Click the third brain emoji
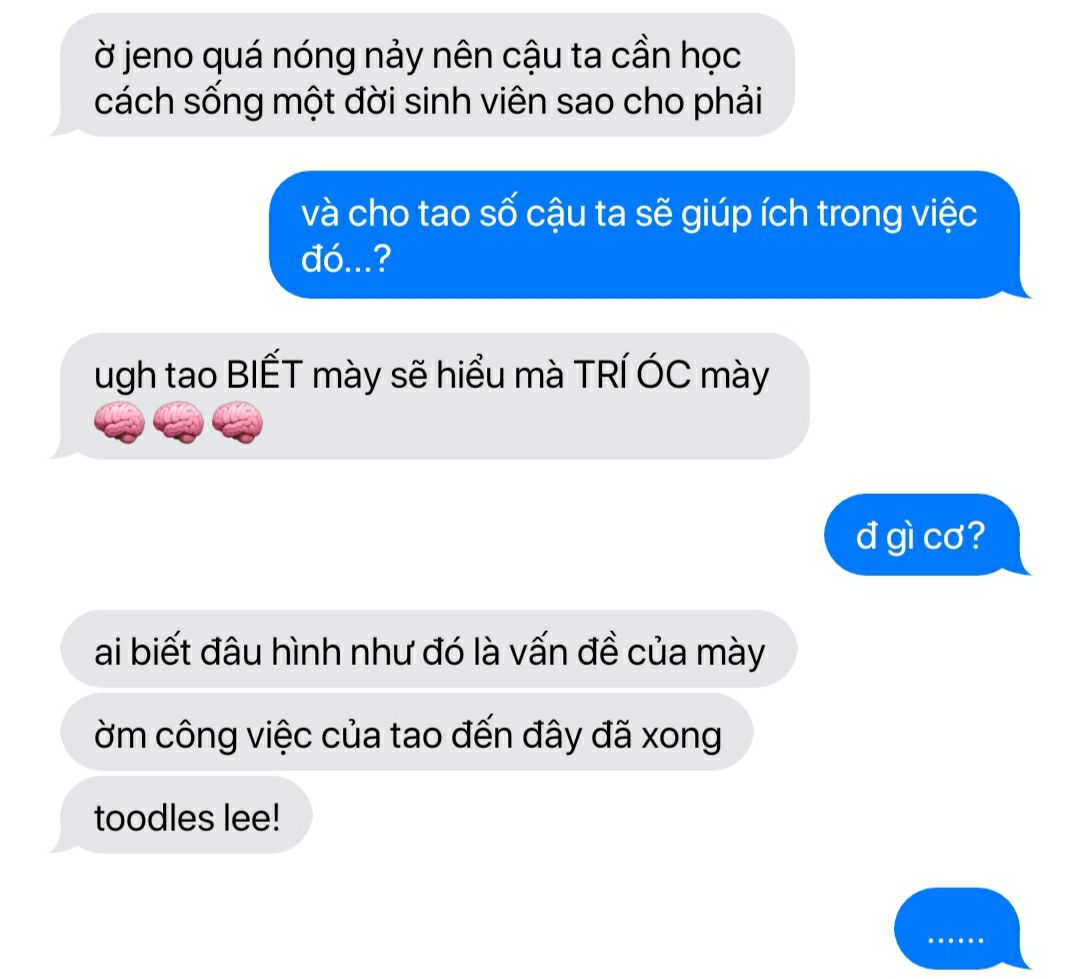The width and height of the screenshot is (1080, 979). [x=237, y=422]
